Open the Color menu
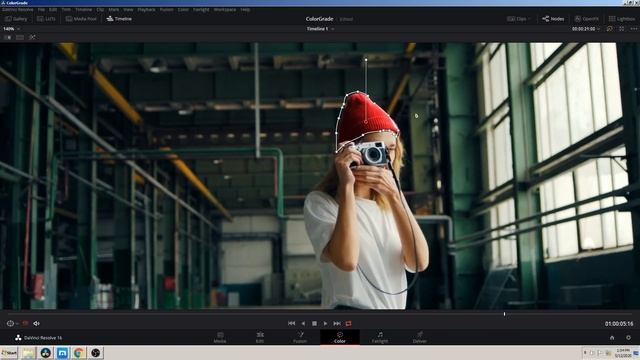The width and height of the screenshot is (640, 360). pos(183,9)
